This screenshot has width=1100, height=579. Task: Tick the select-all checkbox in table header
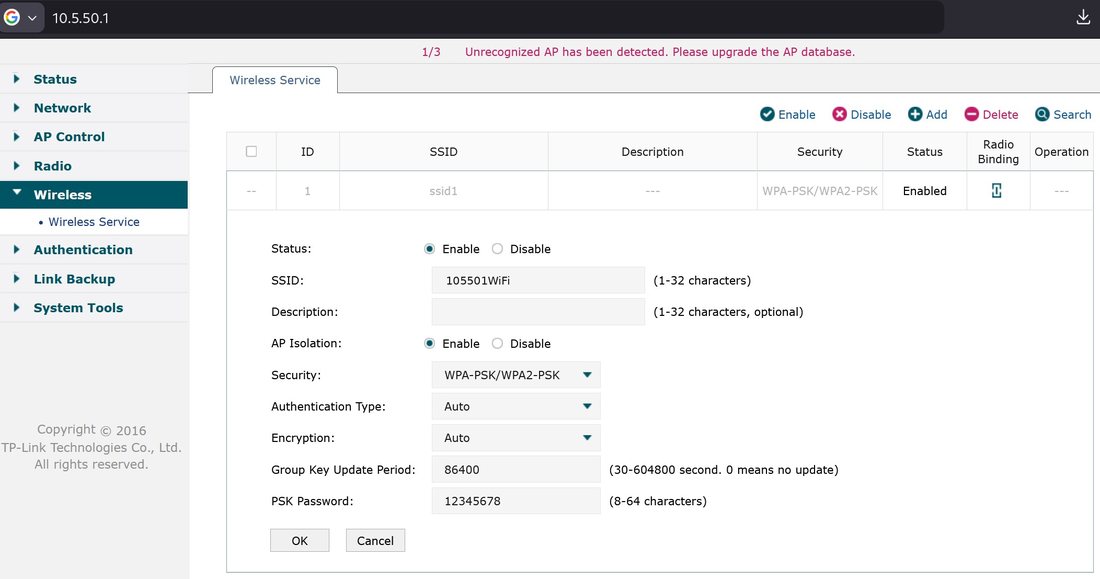pos(251,152)
